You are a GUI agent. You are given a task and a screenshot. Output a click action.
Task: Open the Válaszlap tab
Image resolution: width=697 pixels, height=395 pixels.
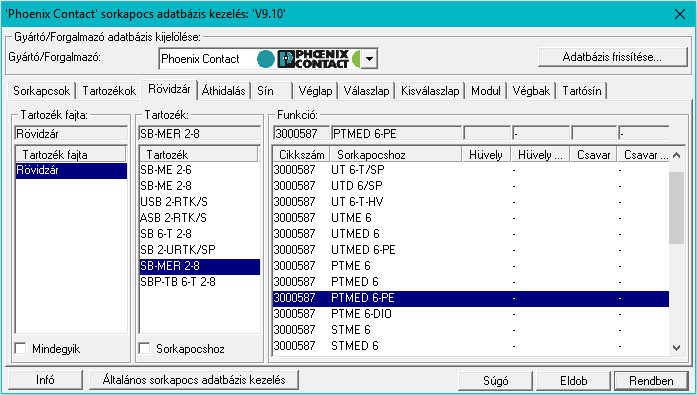click(x=366, y=91)
